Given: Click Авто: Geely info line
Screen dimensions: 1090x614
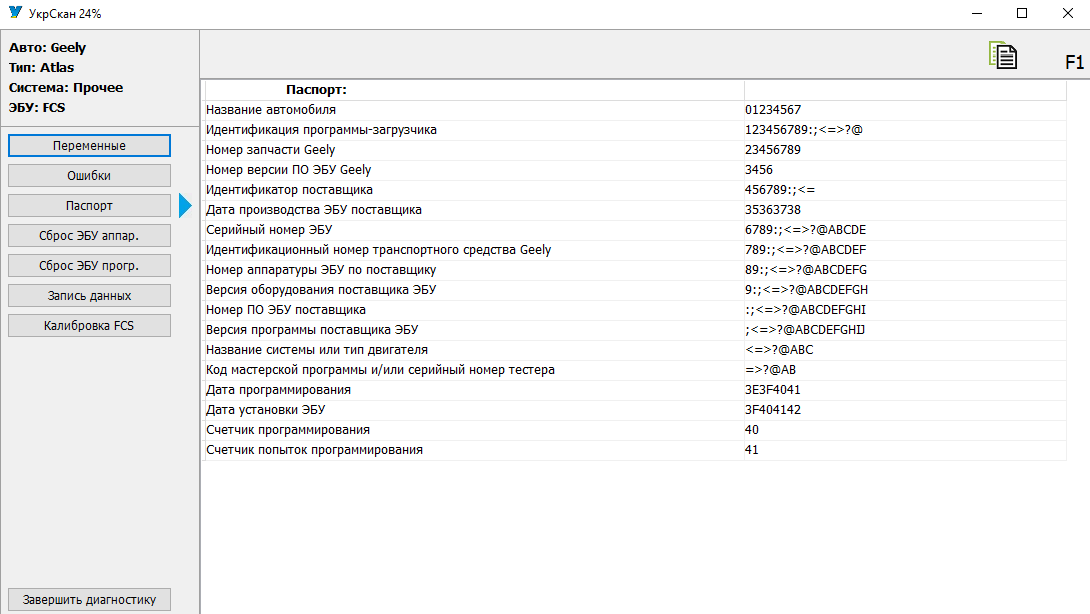Looking at the screenshot, I should click(x=47, y=47).
